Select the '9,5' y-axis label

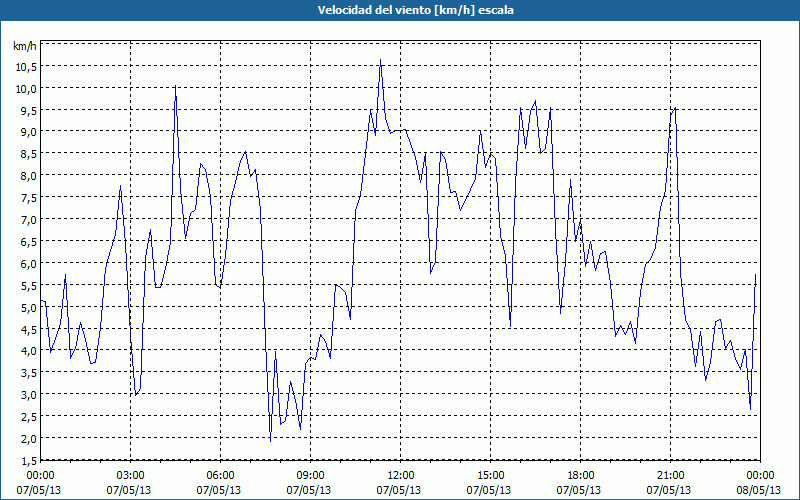[x=29, y=111]
